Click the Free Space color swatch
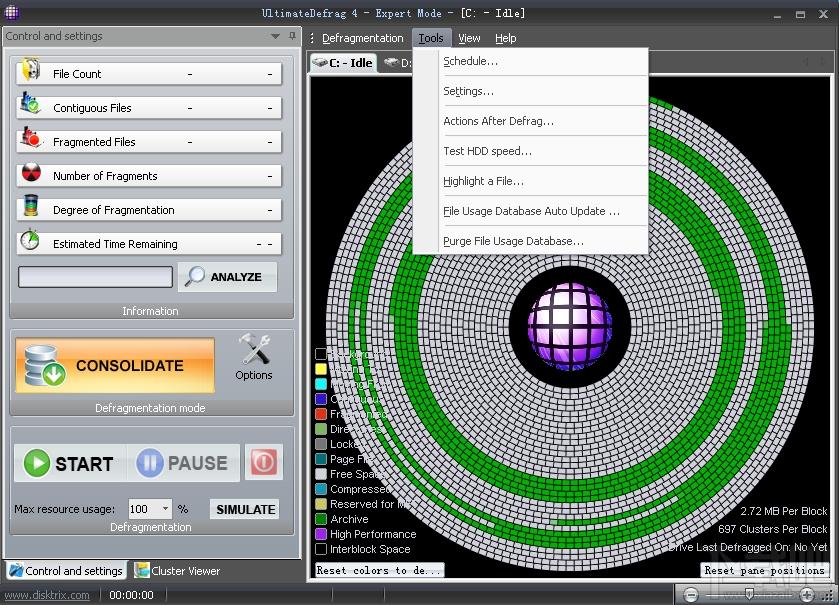Image resolution: width=839 pixels, height=605 pixels. 321,474
